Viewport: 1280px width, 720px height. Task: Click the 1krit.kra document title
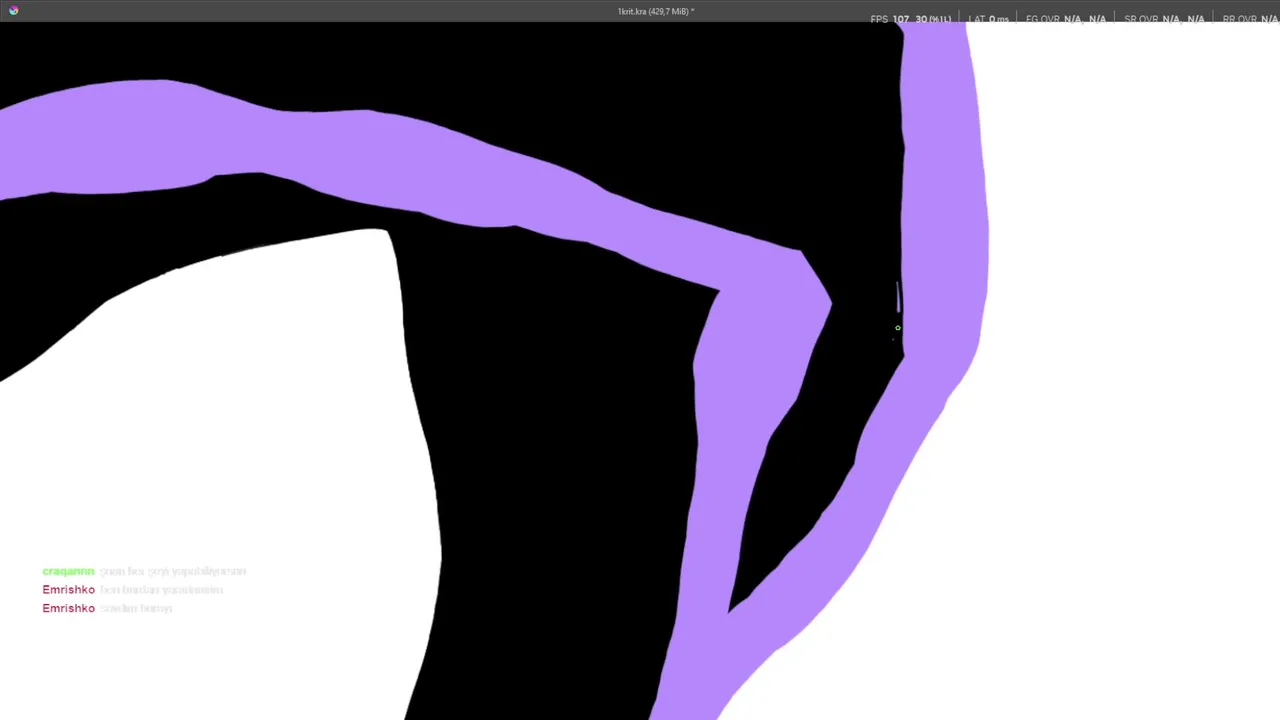click(x=656, y=12)
